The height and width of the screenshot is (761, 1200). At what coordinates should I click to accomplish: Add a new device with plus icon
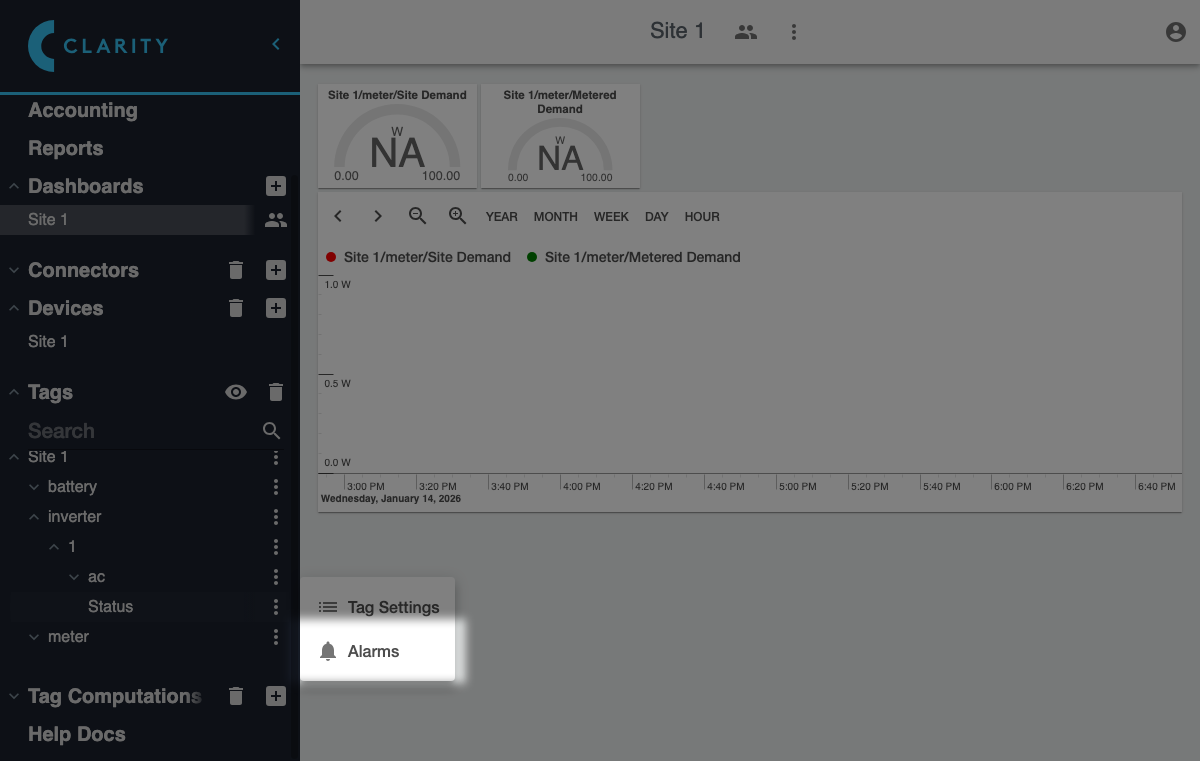pyautogui.click(x=276, y=308)
